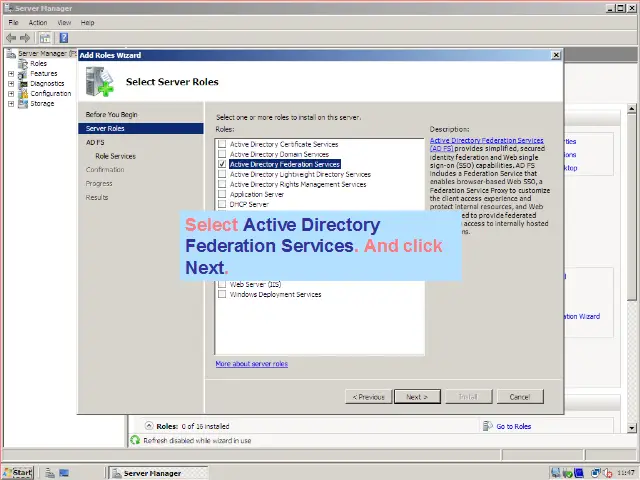Image resolution: width=640 pixels, height=480 pixels.
Task: Expand the Diagnostics tree node
Action: tap(11, 84)
